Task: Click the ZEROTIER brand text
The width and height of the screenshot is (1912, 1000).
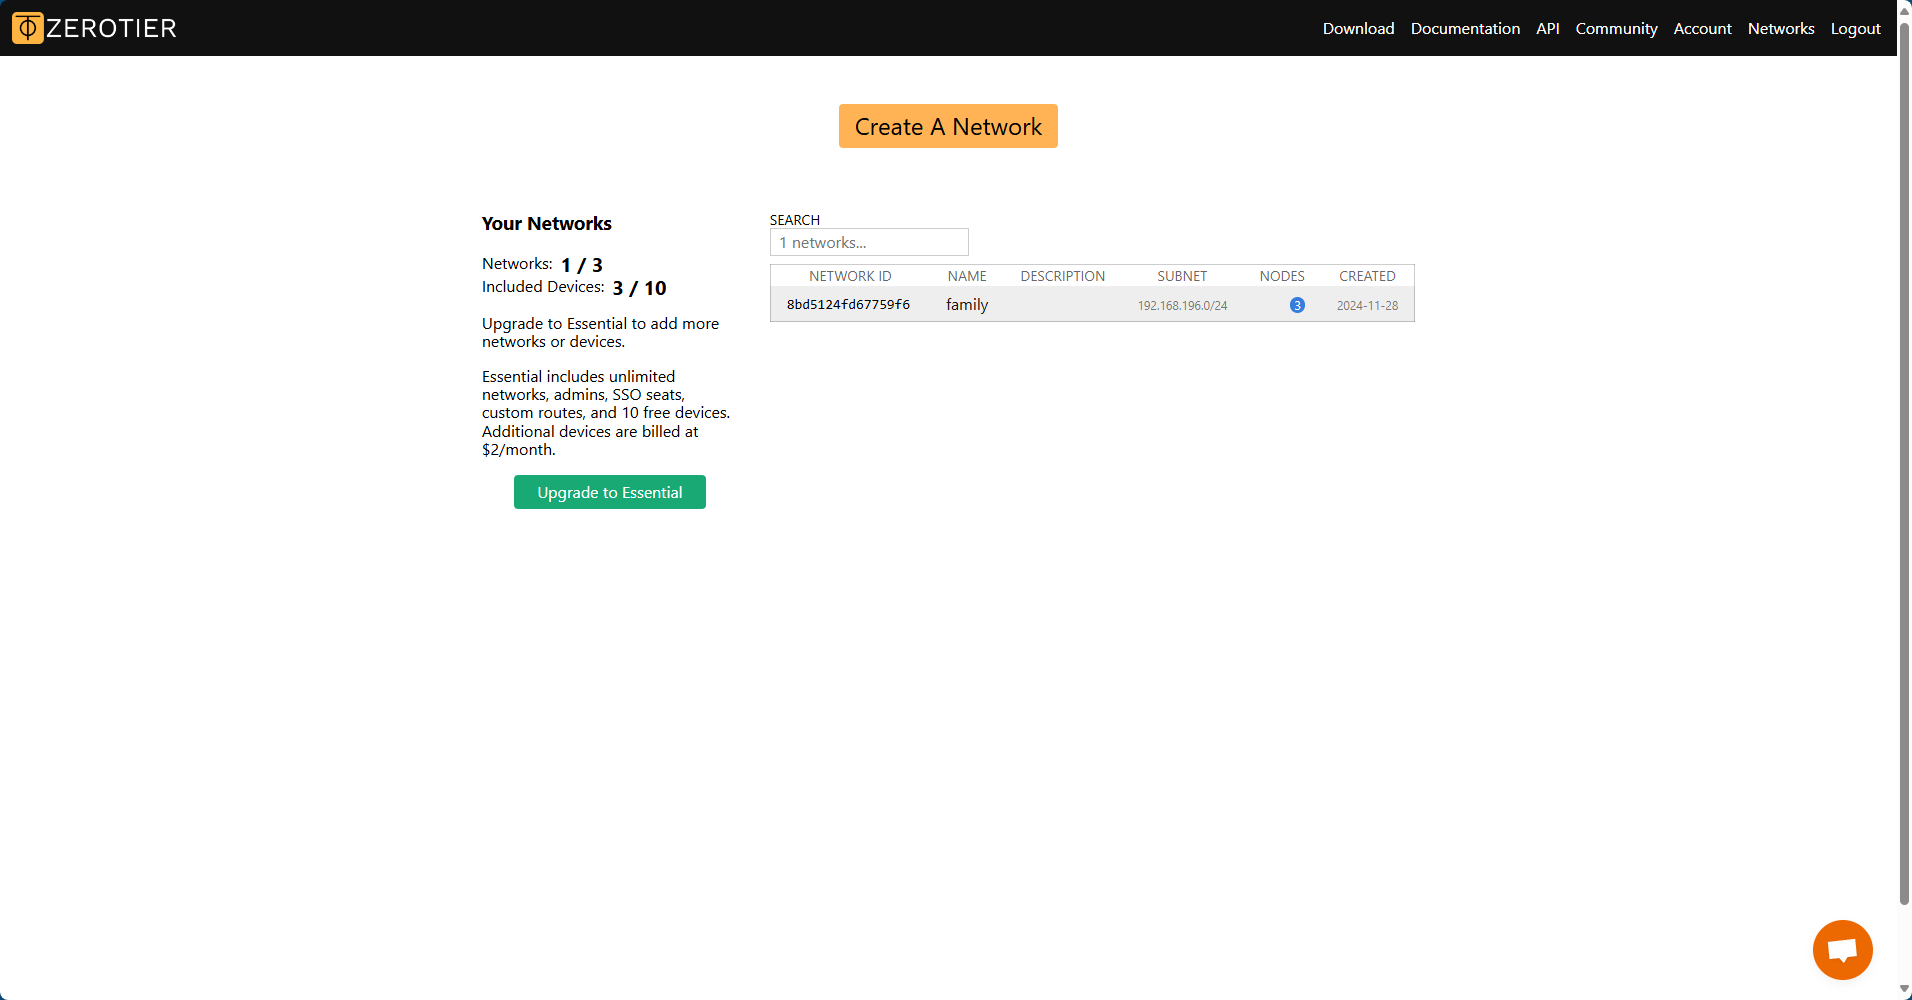Action: pyautogui.click(x=111, y=28)
